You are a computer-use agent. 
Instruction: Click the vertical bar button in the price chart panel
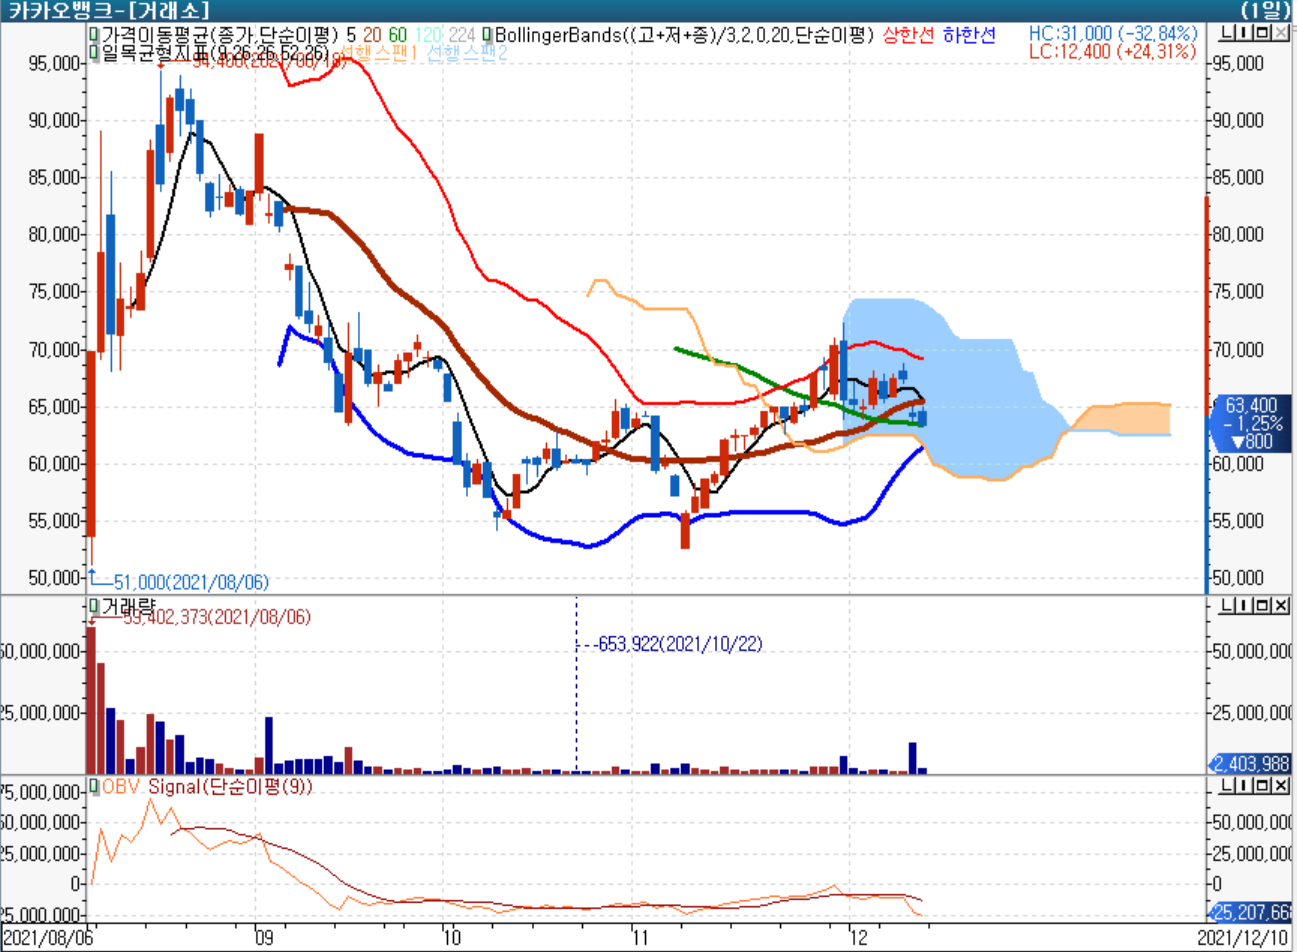point(1245,33)
